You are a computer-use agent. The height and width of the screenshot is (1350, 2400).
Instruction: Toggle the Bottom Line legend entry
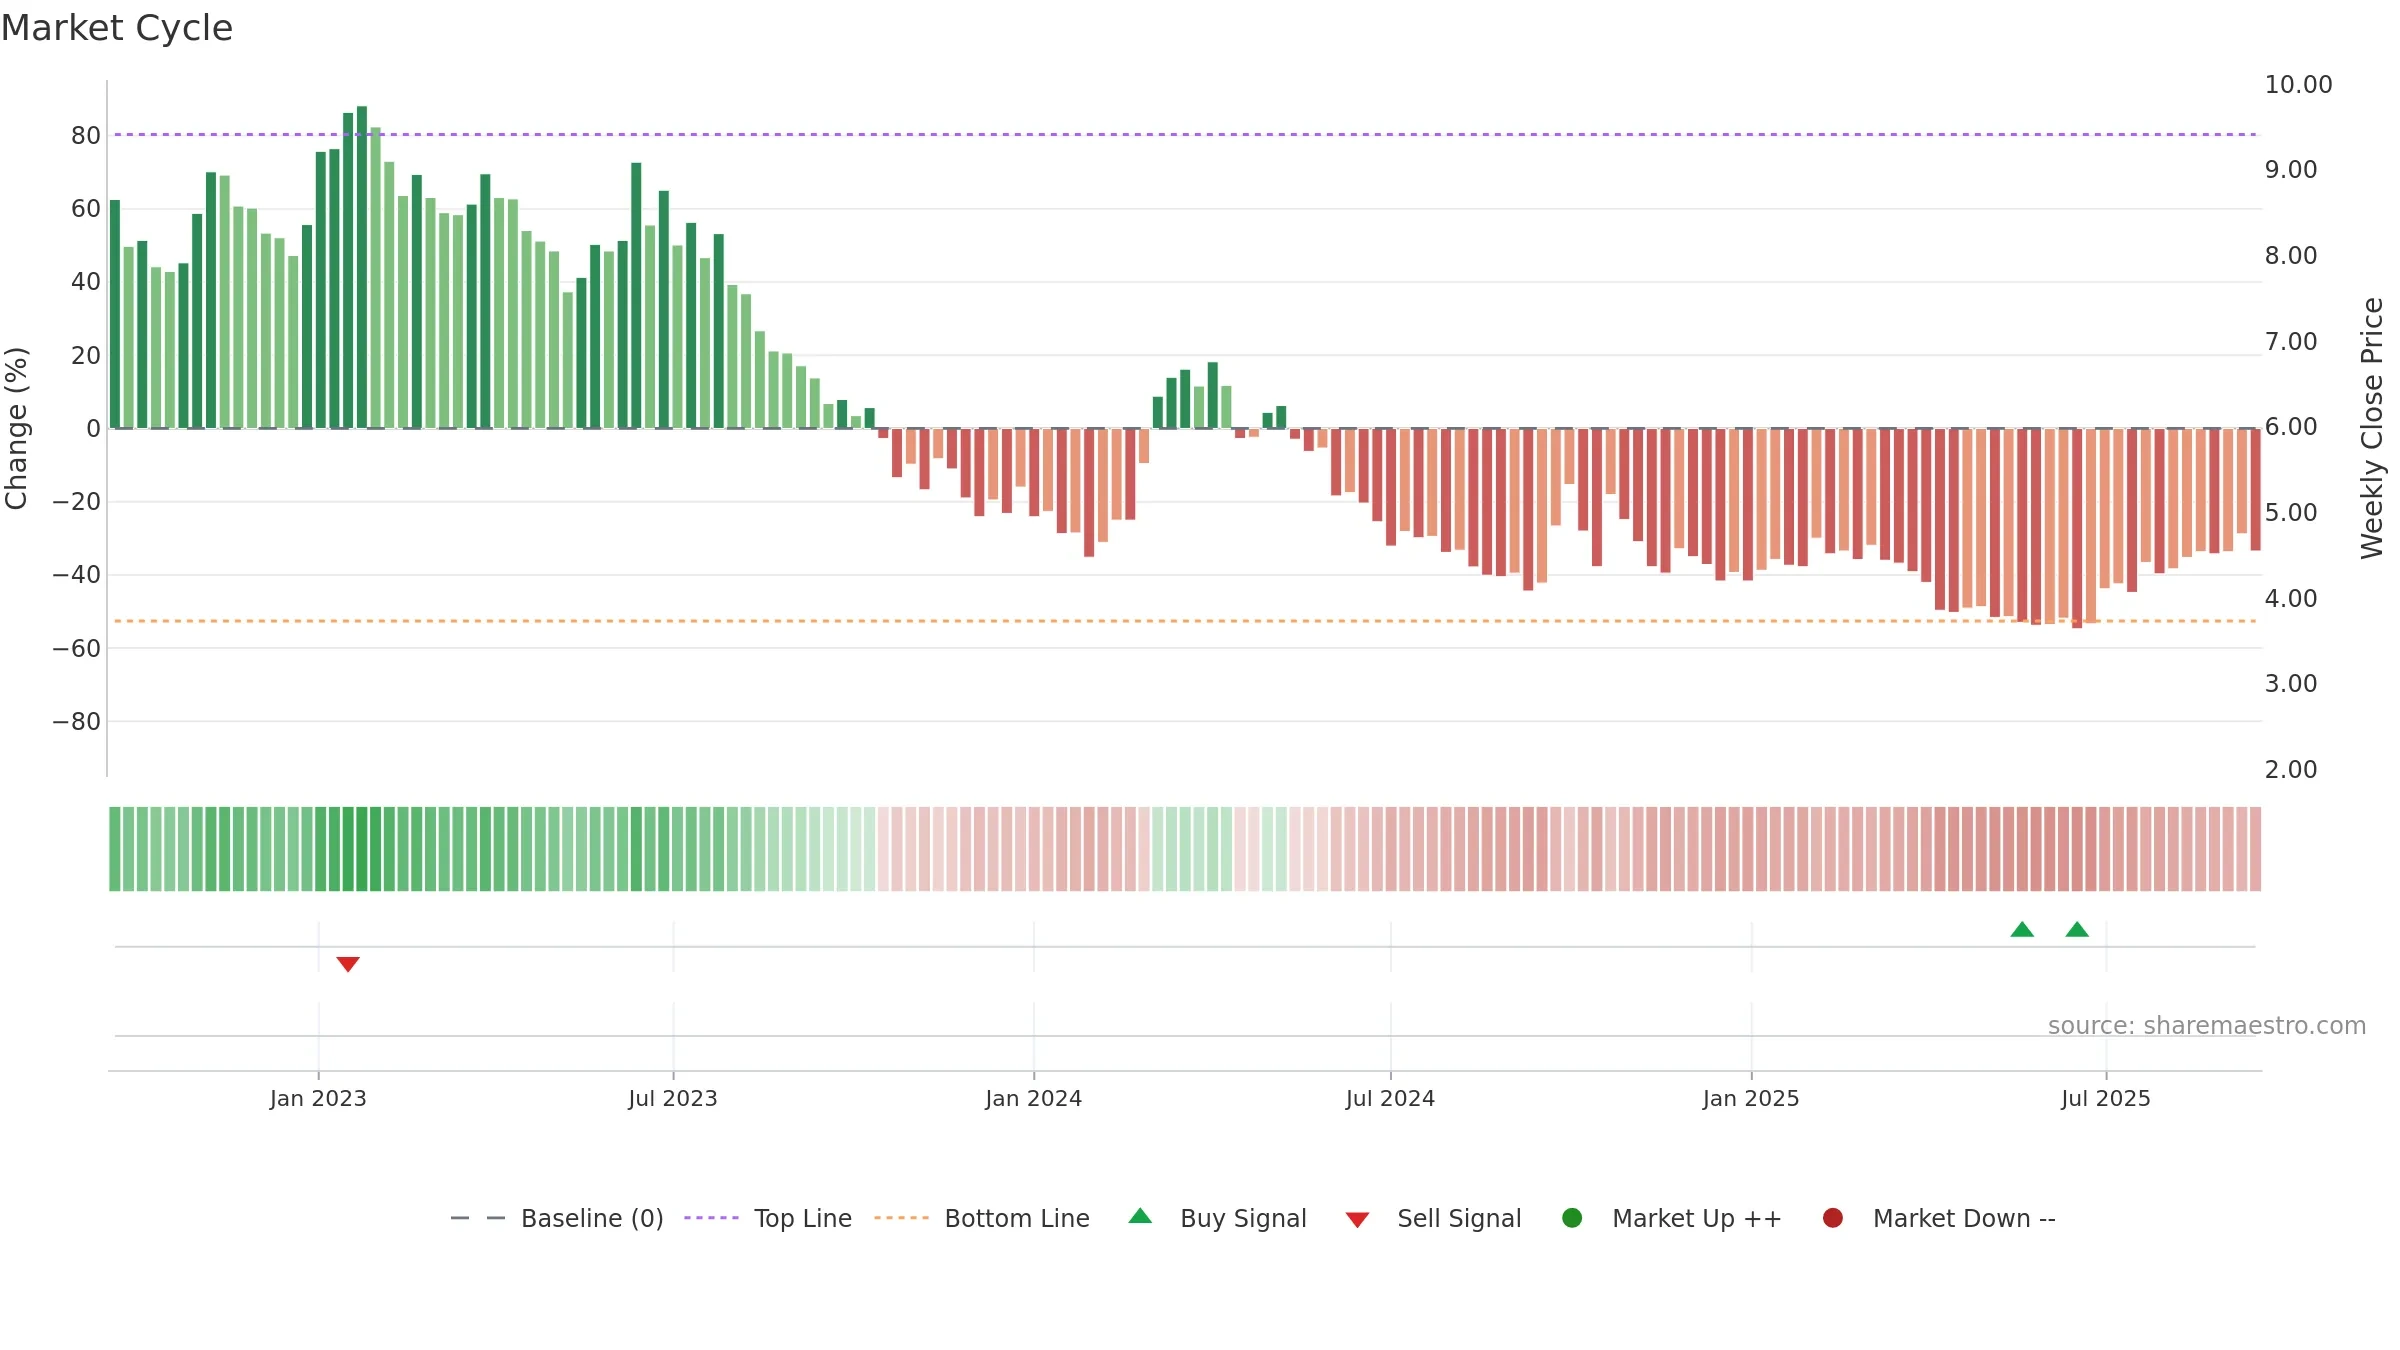pos(982,1218)
